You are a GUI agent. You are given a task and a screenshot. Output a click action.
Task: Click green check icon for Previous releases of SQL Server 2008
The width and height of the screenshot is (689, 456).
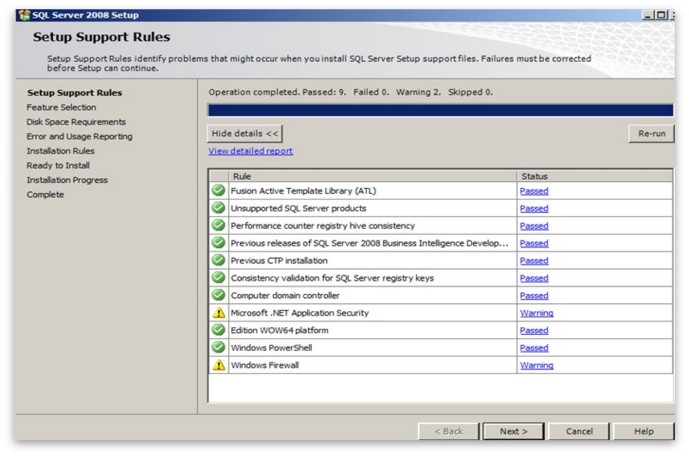point(218,242)
